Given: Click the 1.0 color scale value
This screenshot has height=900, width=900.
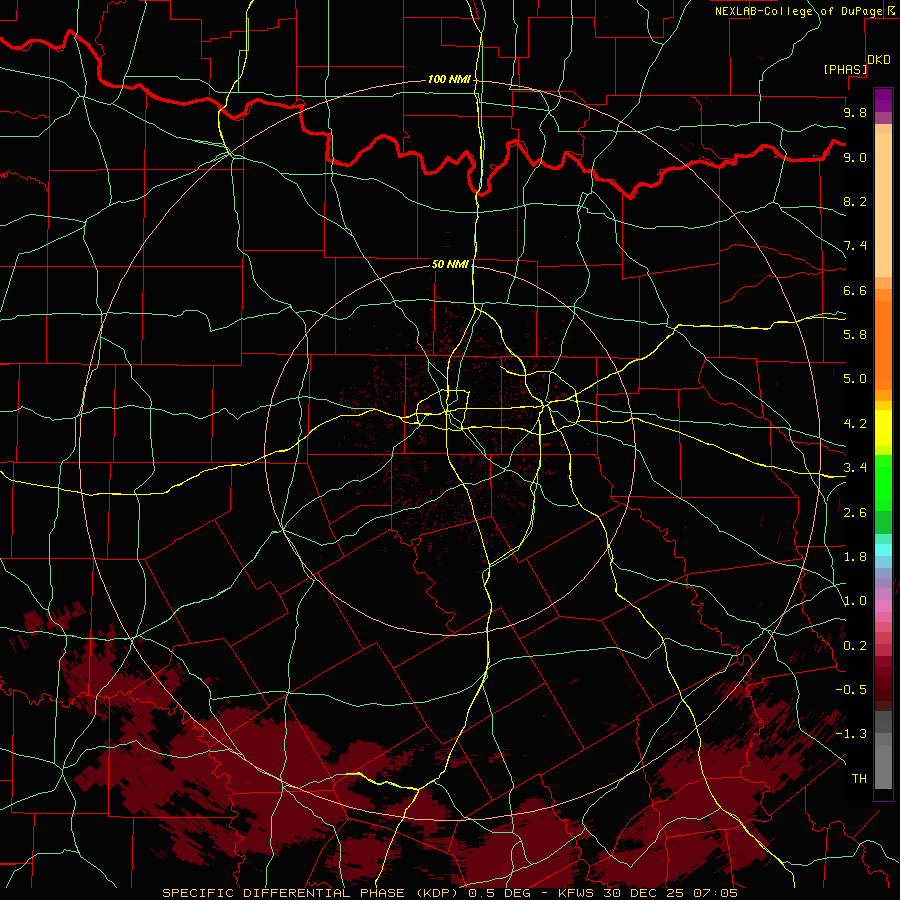Looking at the screenshot, I should pos(855,601).
